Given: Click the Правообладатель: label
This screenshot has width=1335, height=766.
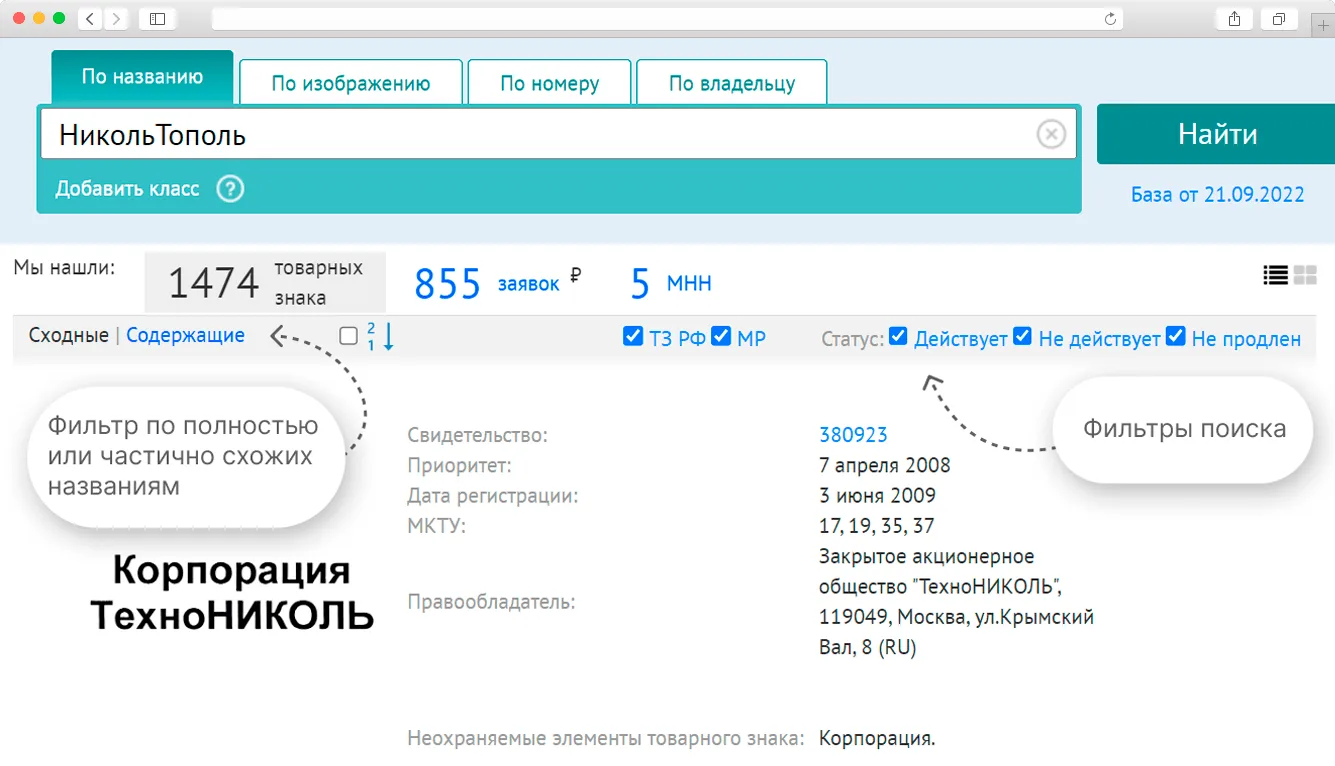Looking at the screenshot, I should (492, 601).
